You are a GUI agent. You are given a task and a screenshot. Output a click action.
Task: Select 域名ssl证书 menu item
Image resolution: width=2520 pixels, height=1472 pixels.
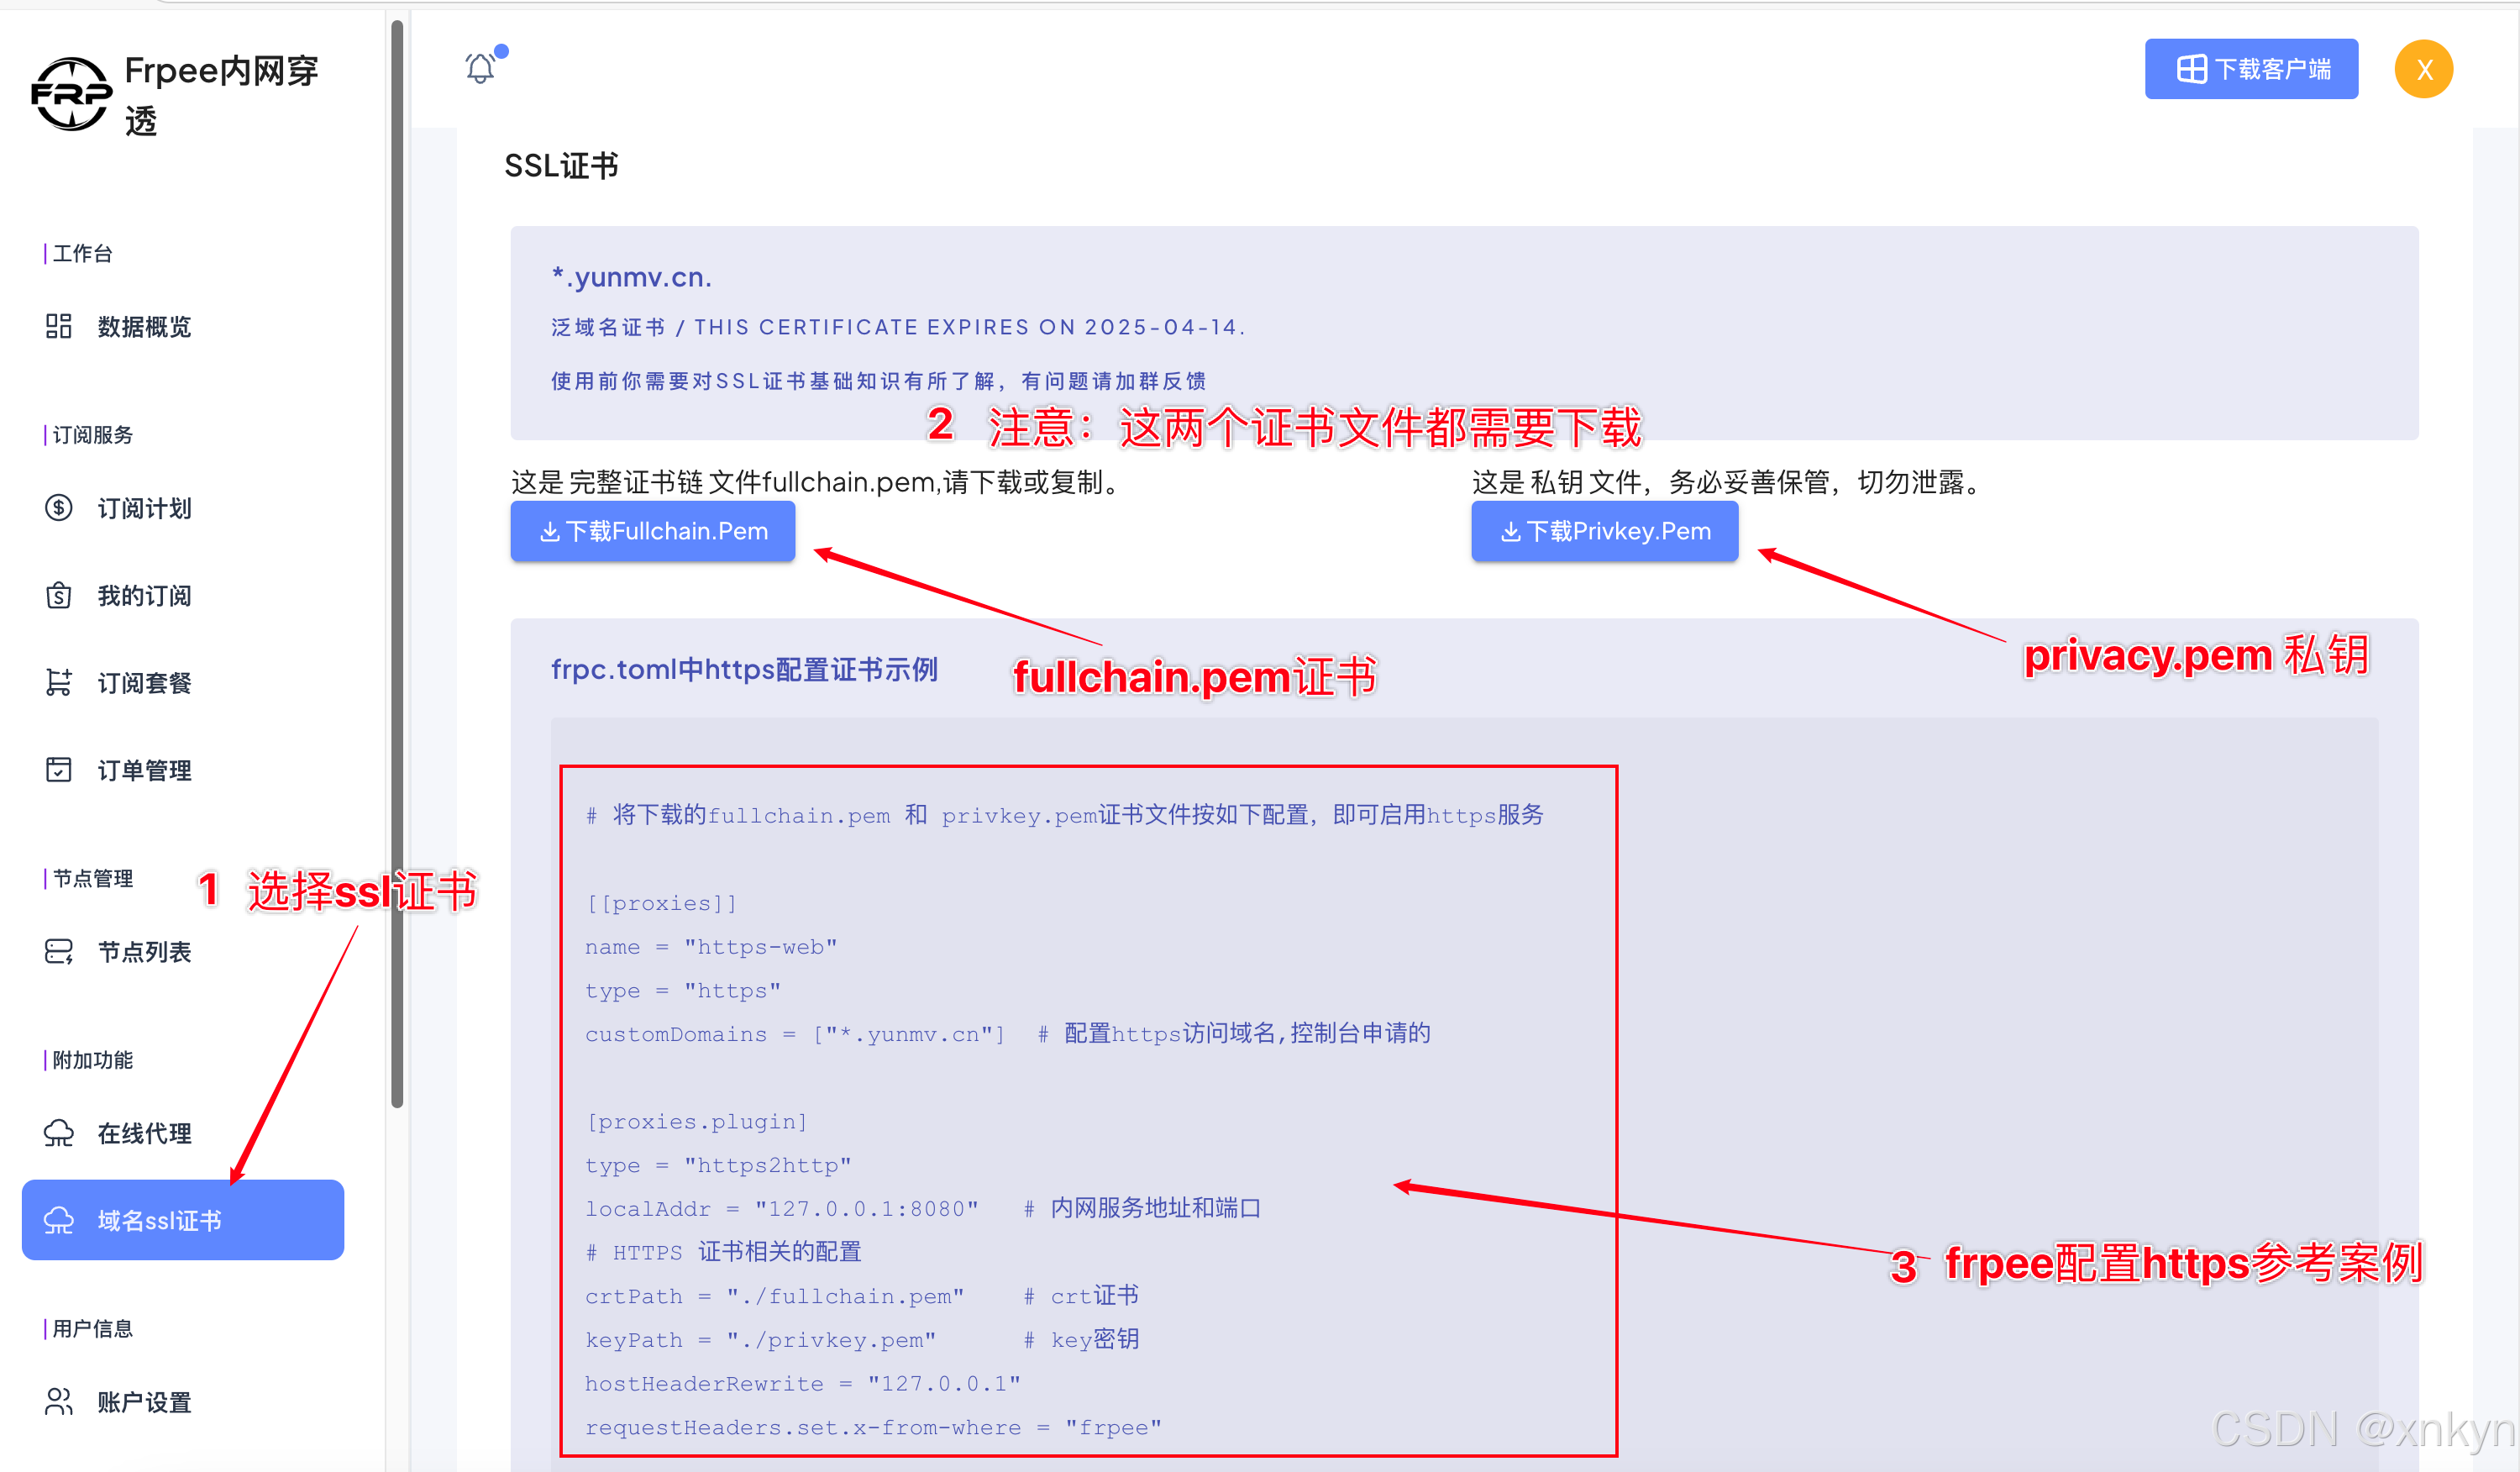(x=183, y=1221)
